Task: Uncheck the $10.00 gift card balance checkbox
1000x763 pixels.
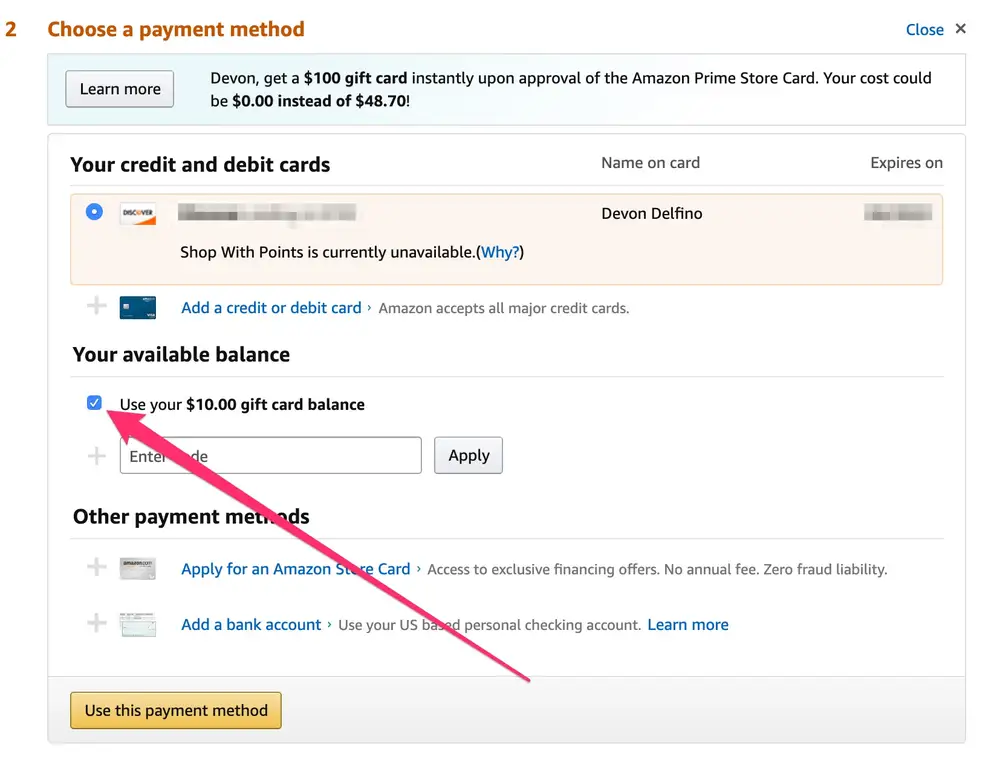Action: point(93,402)
